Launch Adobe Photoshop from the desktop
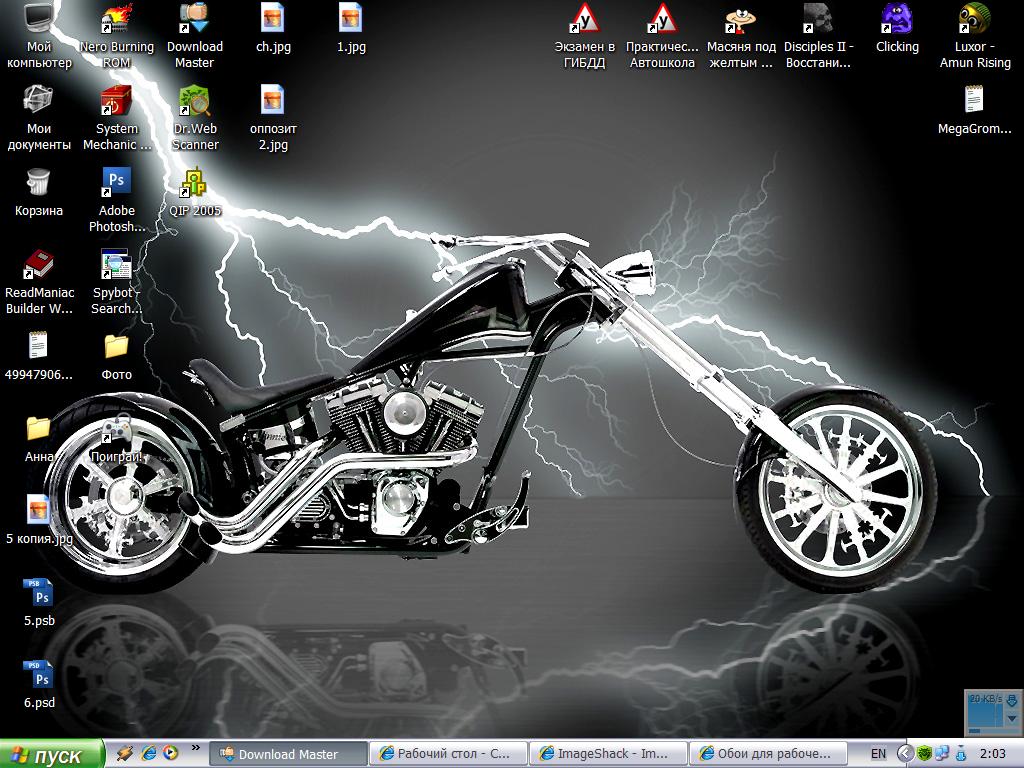This screenshot has width=1024, height=768. pyautogui.click(x=117, y=183)
